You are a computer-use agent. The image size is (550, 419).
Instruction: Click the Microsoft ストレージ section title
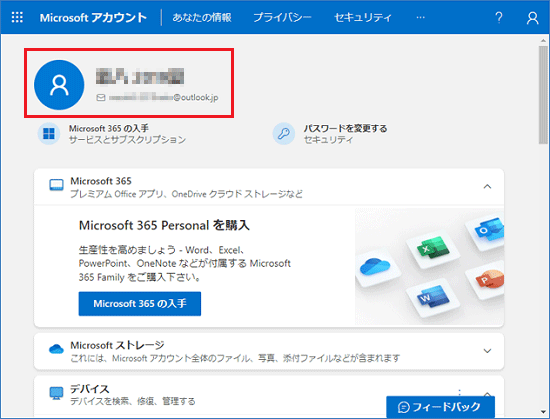pyautogui.click(x=117, y=345)
